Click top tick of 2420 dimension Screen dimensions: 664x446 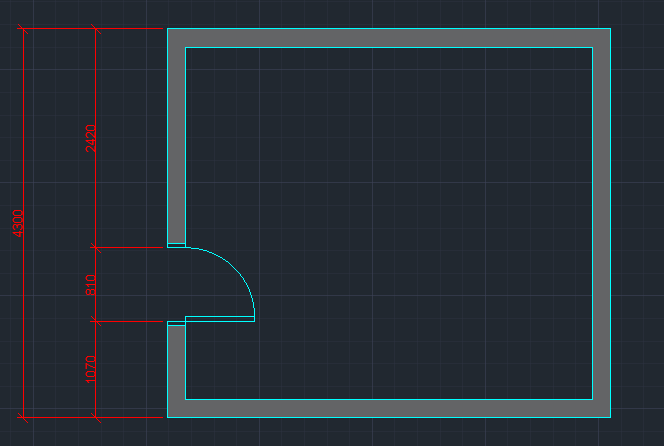click(x=96, y=29)
